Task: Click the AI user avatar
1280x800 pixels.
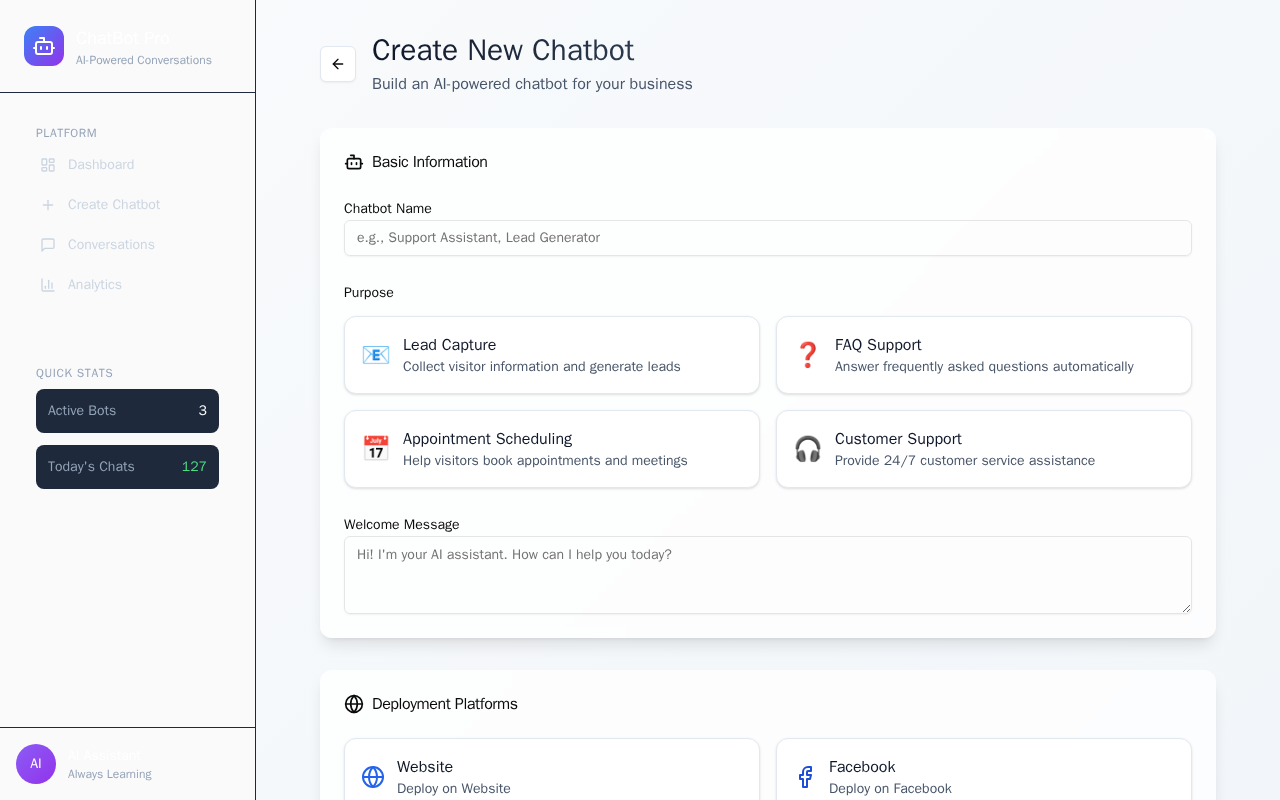Action: tap(36, 764)
